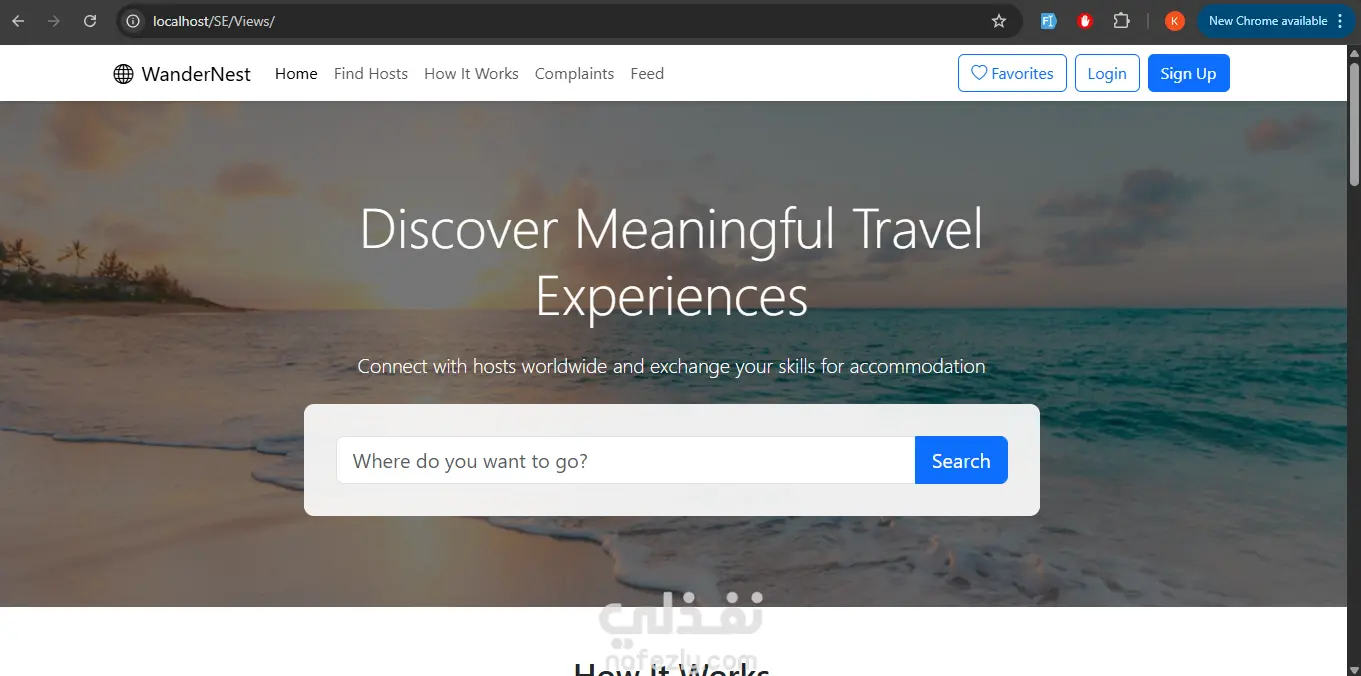The width and height of the screenshot is (1361, 676).
Task: Open the Find Hosts nav item
Action: (371, 74)
